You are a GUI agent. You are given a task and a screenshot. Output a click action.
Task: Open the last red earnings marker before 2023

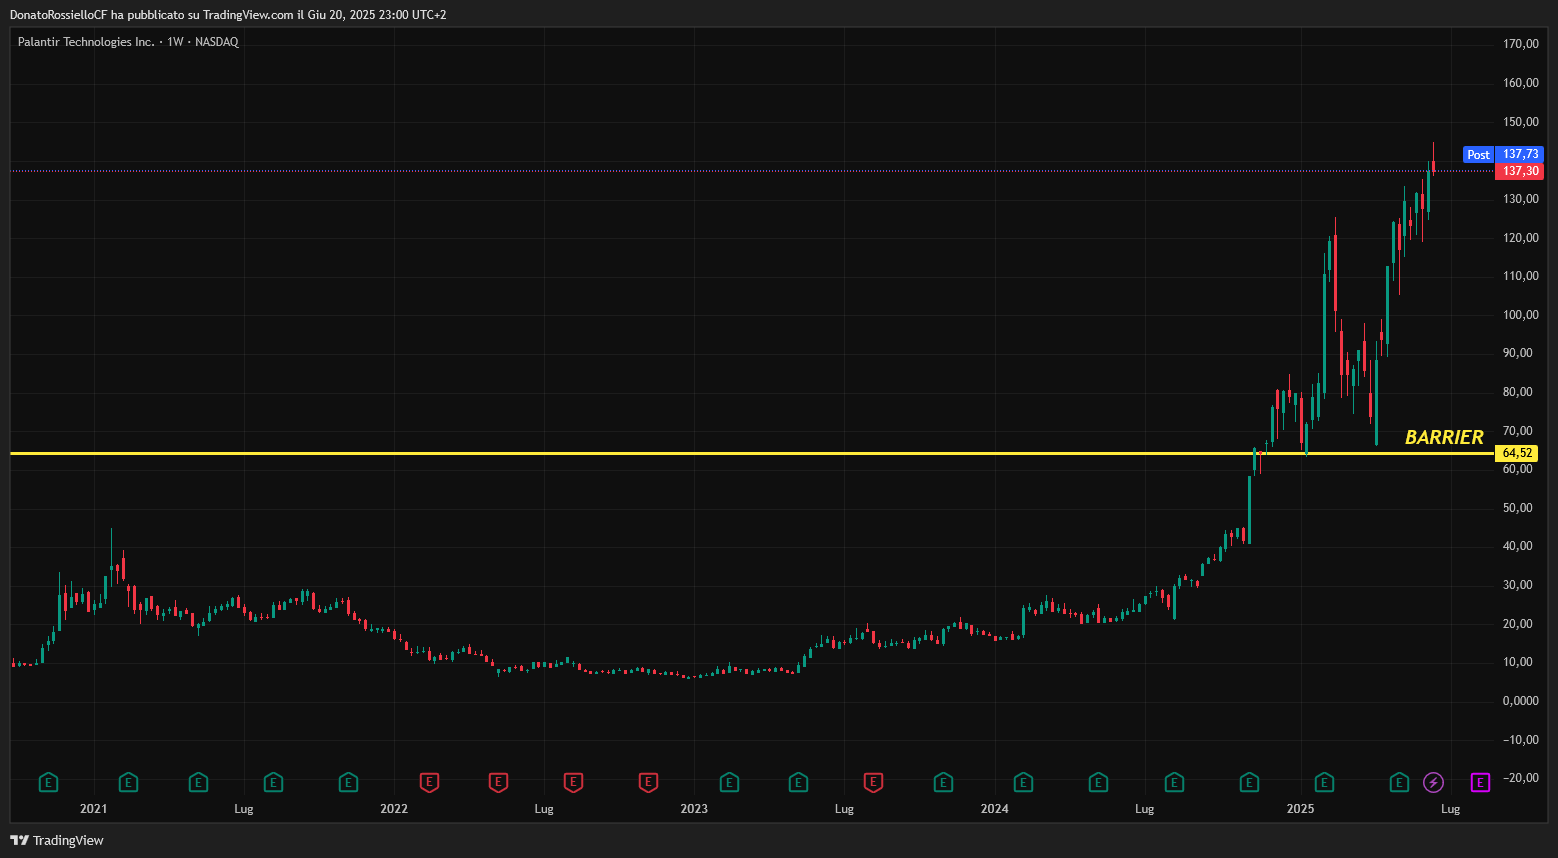648,782
